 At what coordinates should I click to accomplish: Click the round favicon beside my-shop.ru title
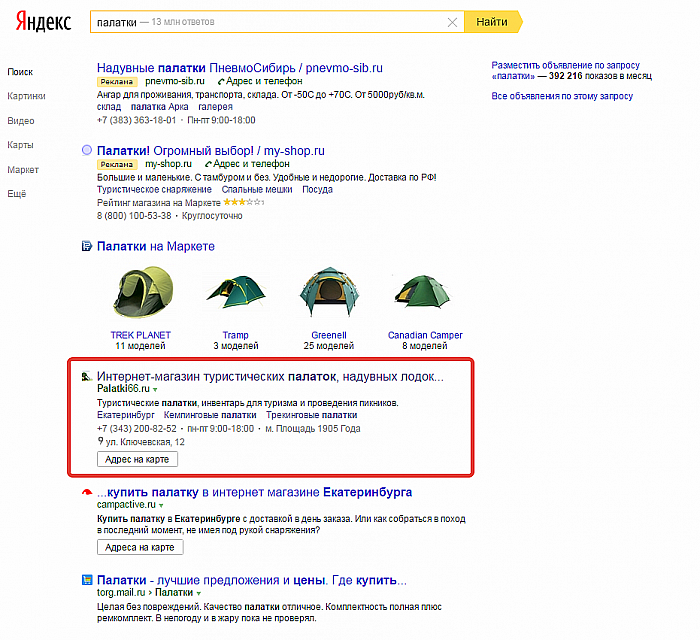click(87, 150)
